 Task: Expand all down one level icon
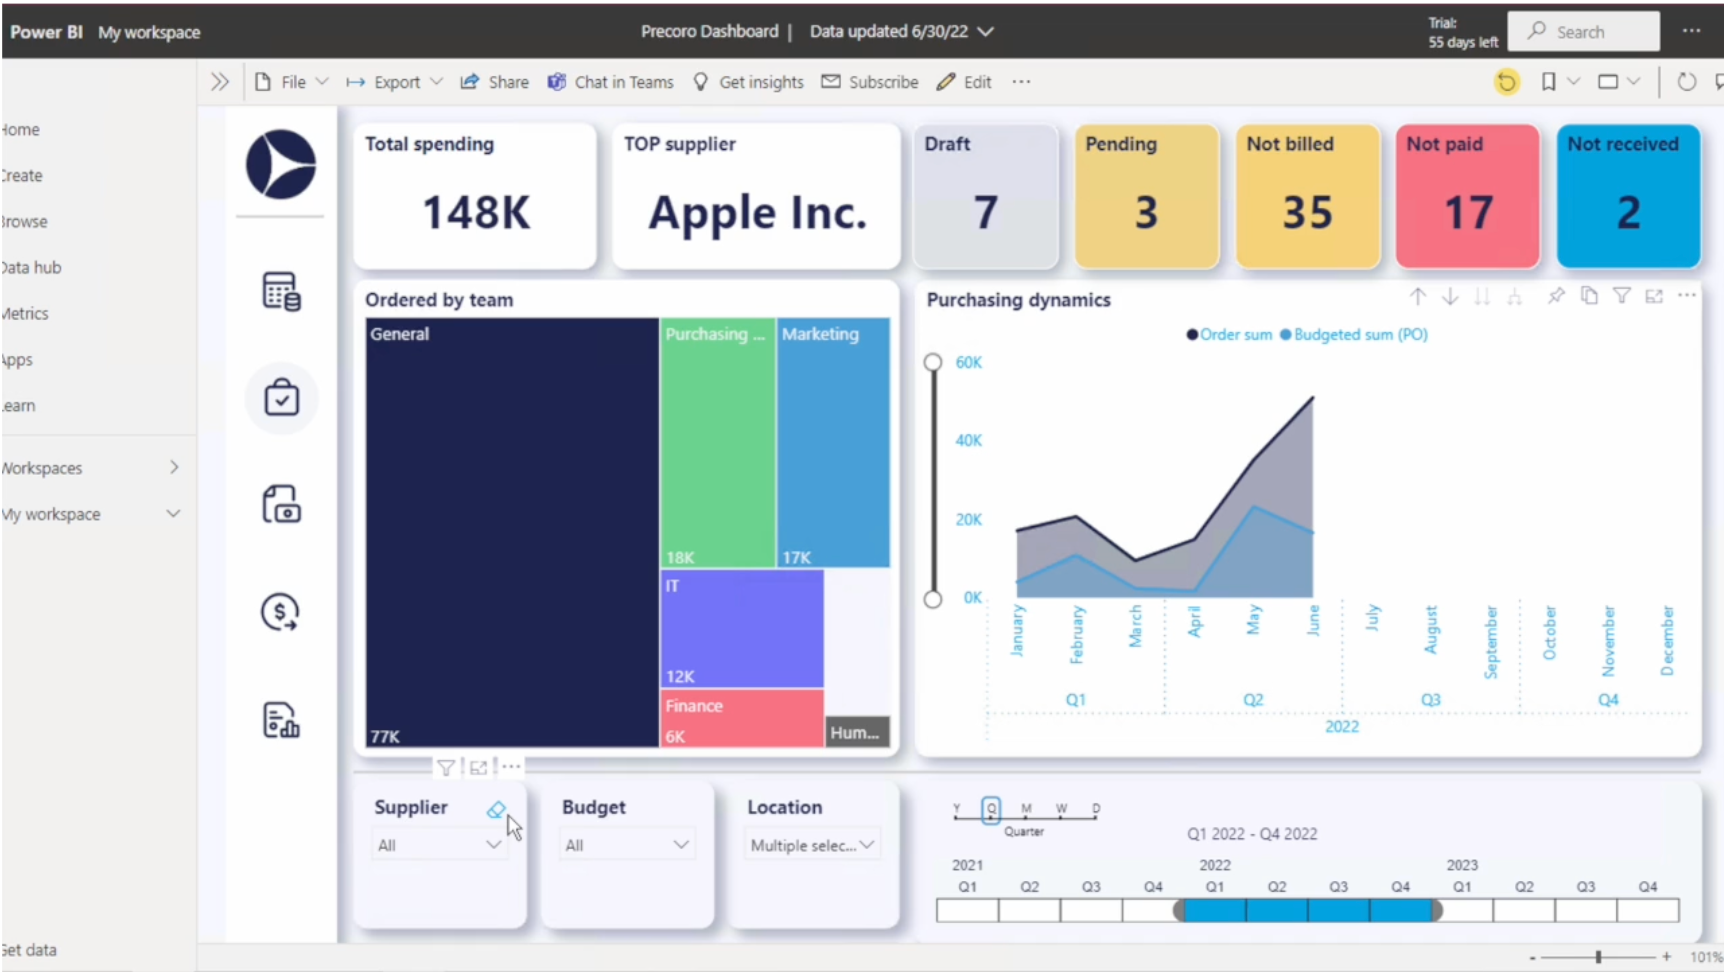point(1514,296)
